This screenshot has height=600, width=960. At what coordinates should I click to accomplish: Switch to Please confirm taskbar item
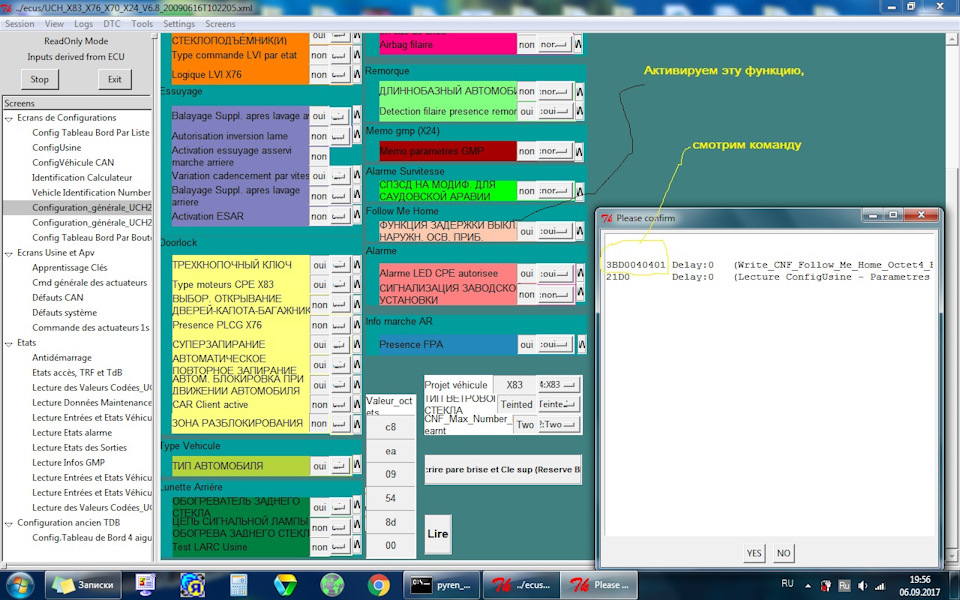click(600, 585)
